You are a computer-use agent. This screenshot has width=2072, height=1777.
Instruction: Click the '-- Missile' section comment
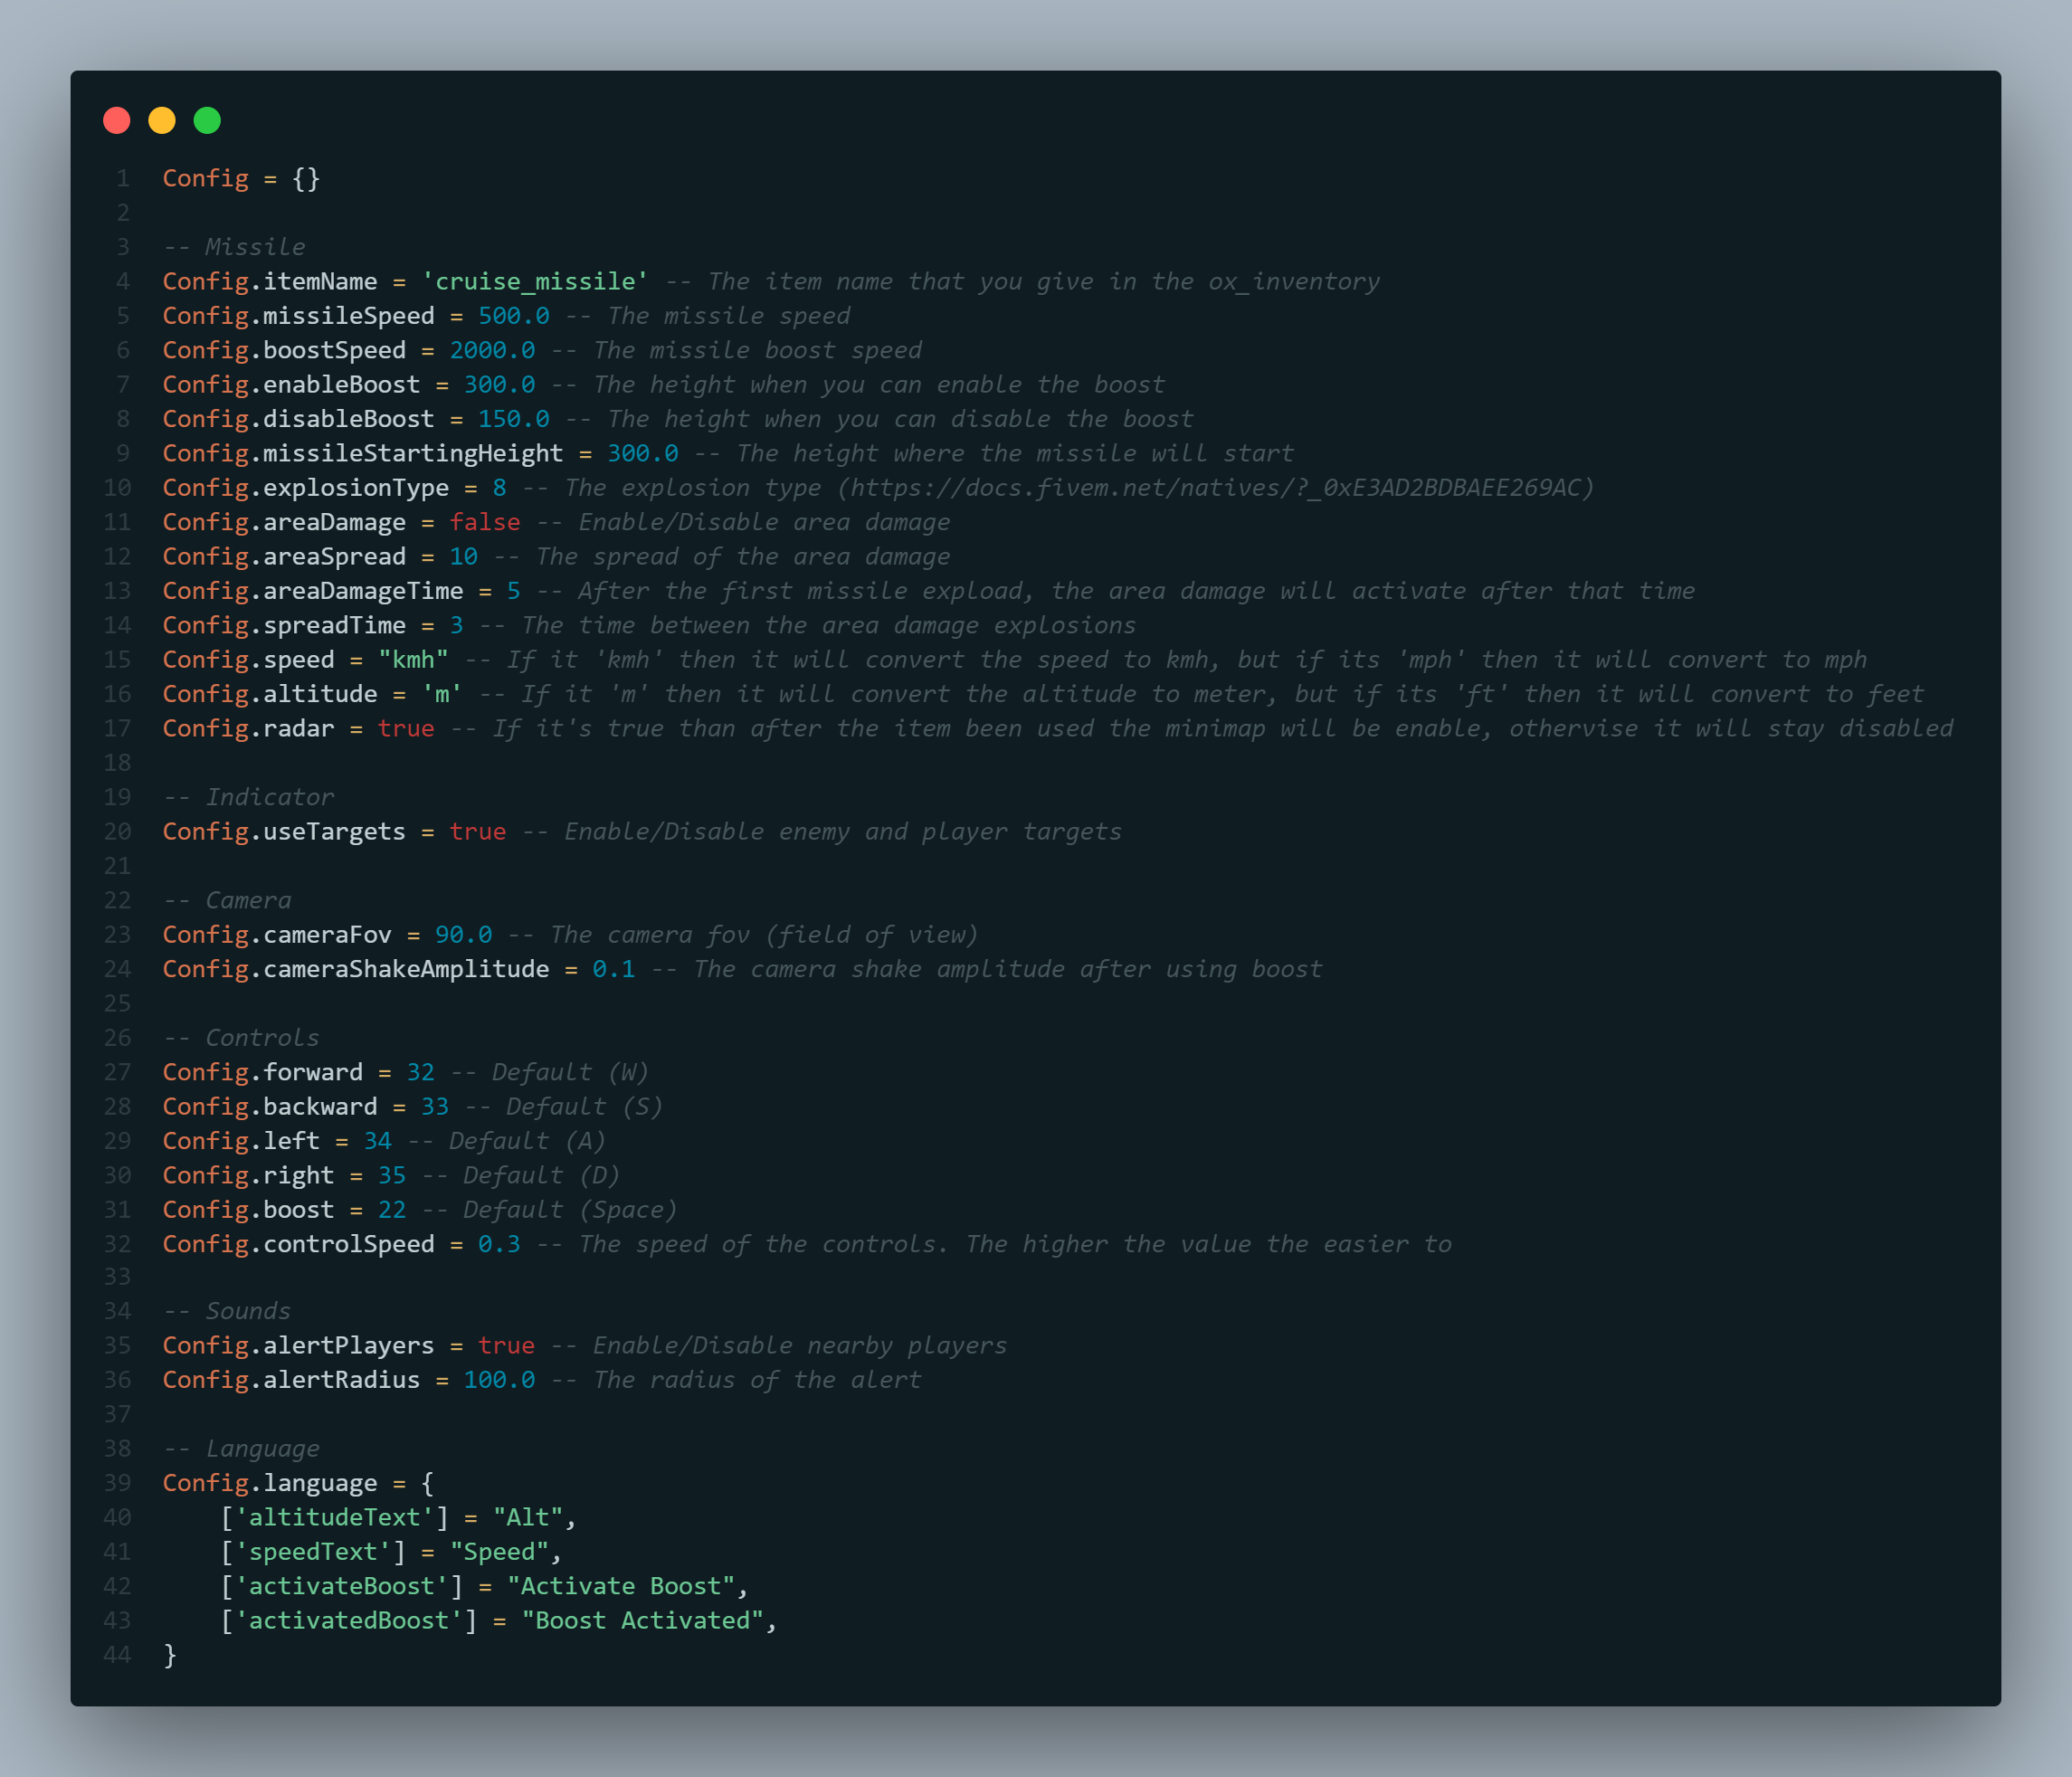pos(234,247)
